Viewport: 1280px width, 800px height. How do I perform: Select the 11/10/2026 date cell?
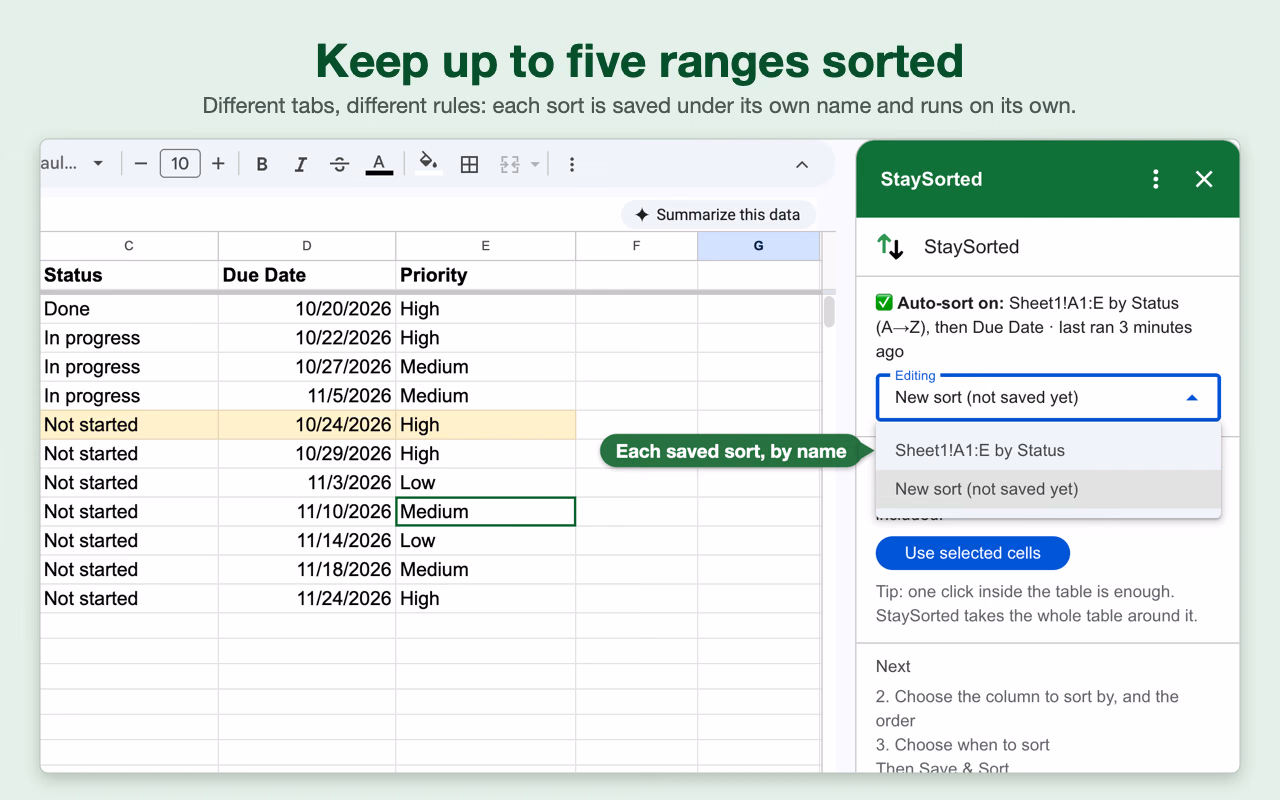[x=307, y=512]
